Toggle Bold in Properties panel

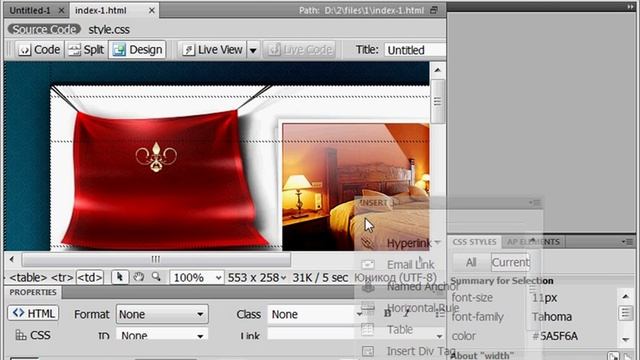pyautogui.click(x=387, y=313)
